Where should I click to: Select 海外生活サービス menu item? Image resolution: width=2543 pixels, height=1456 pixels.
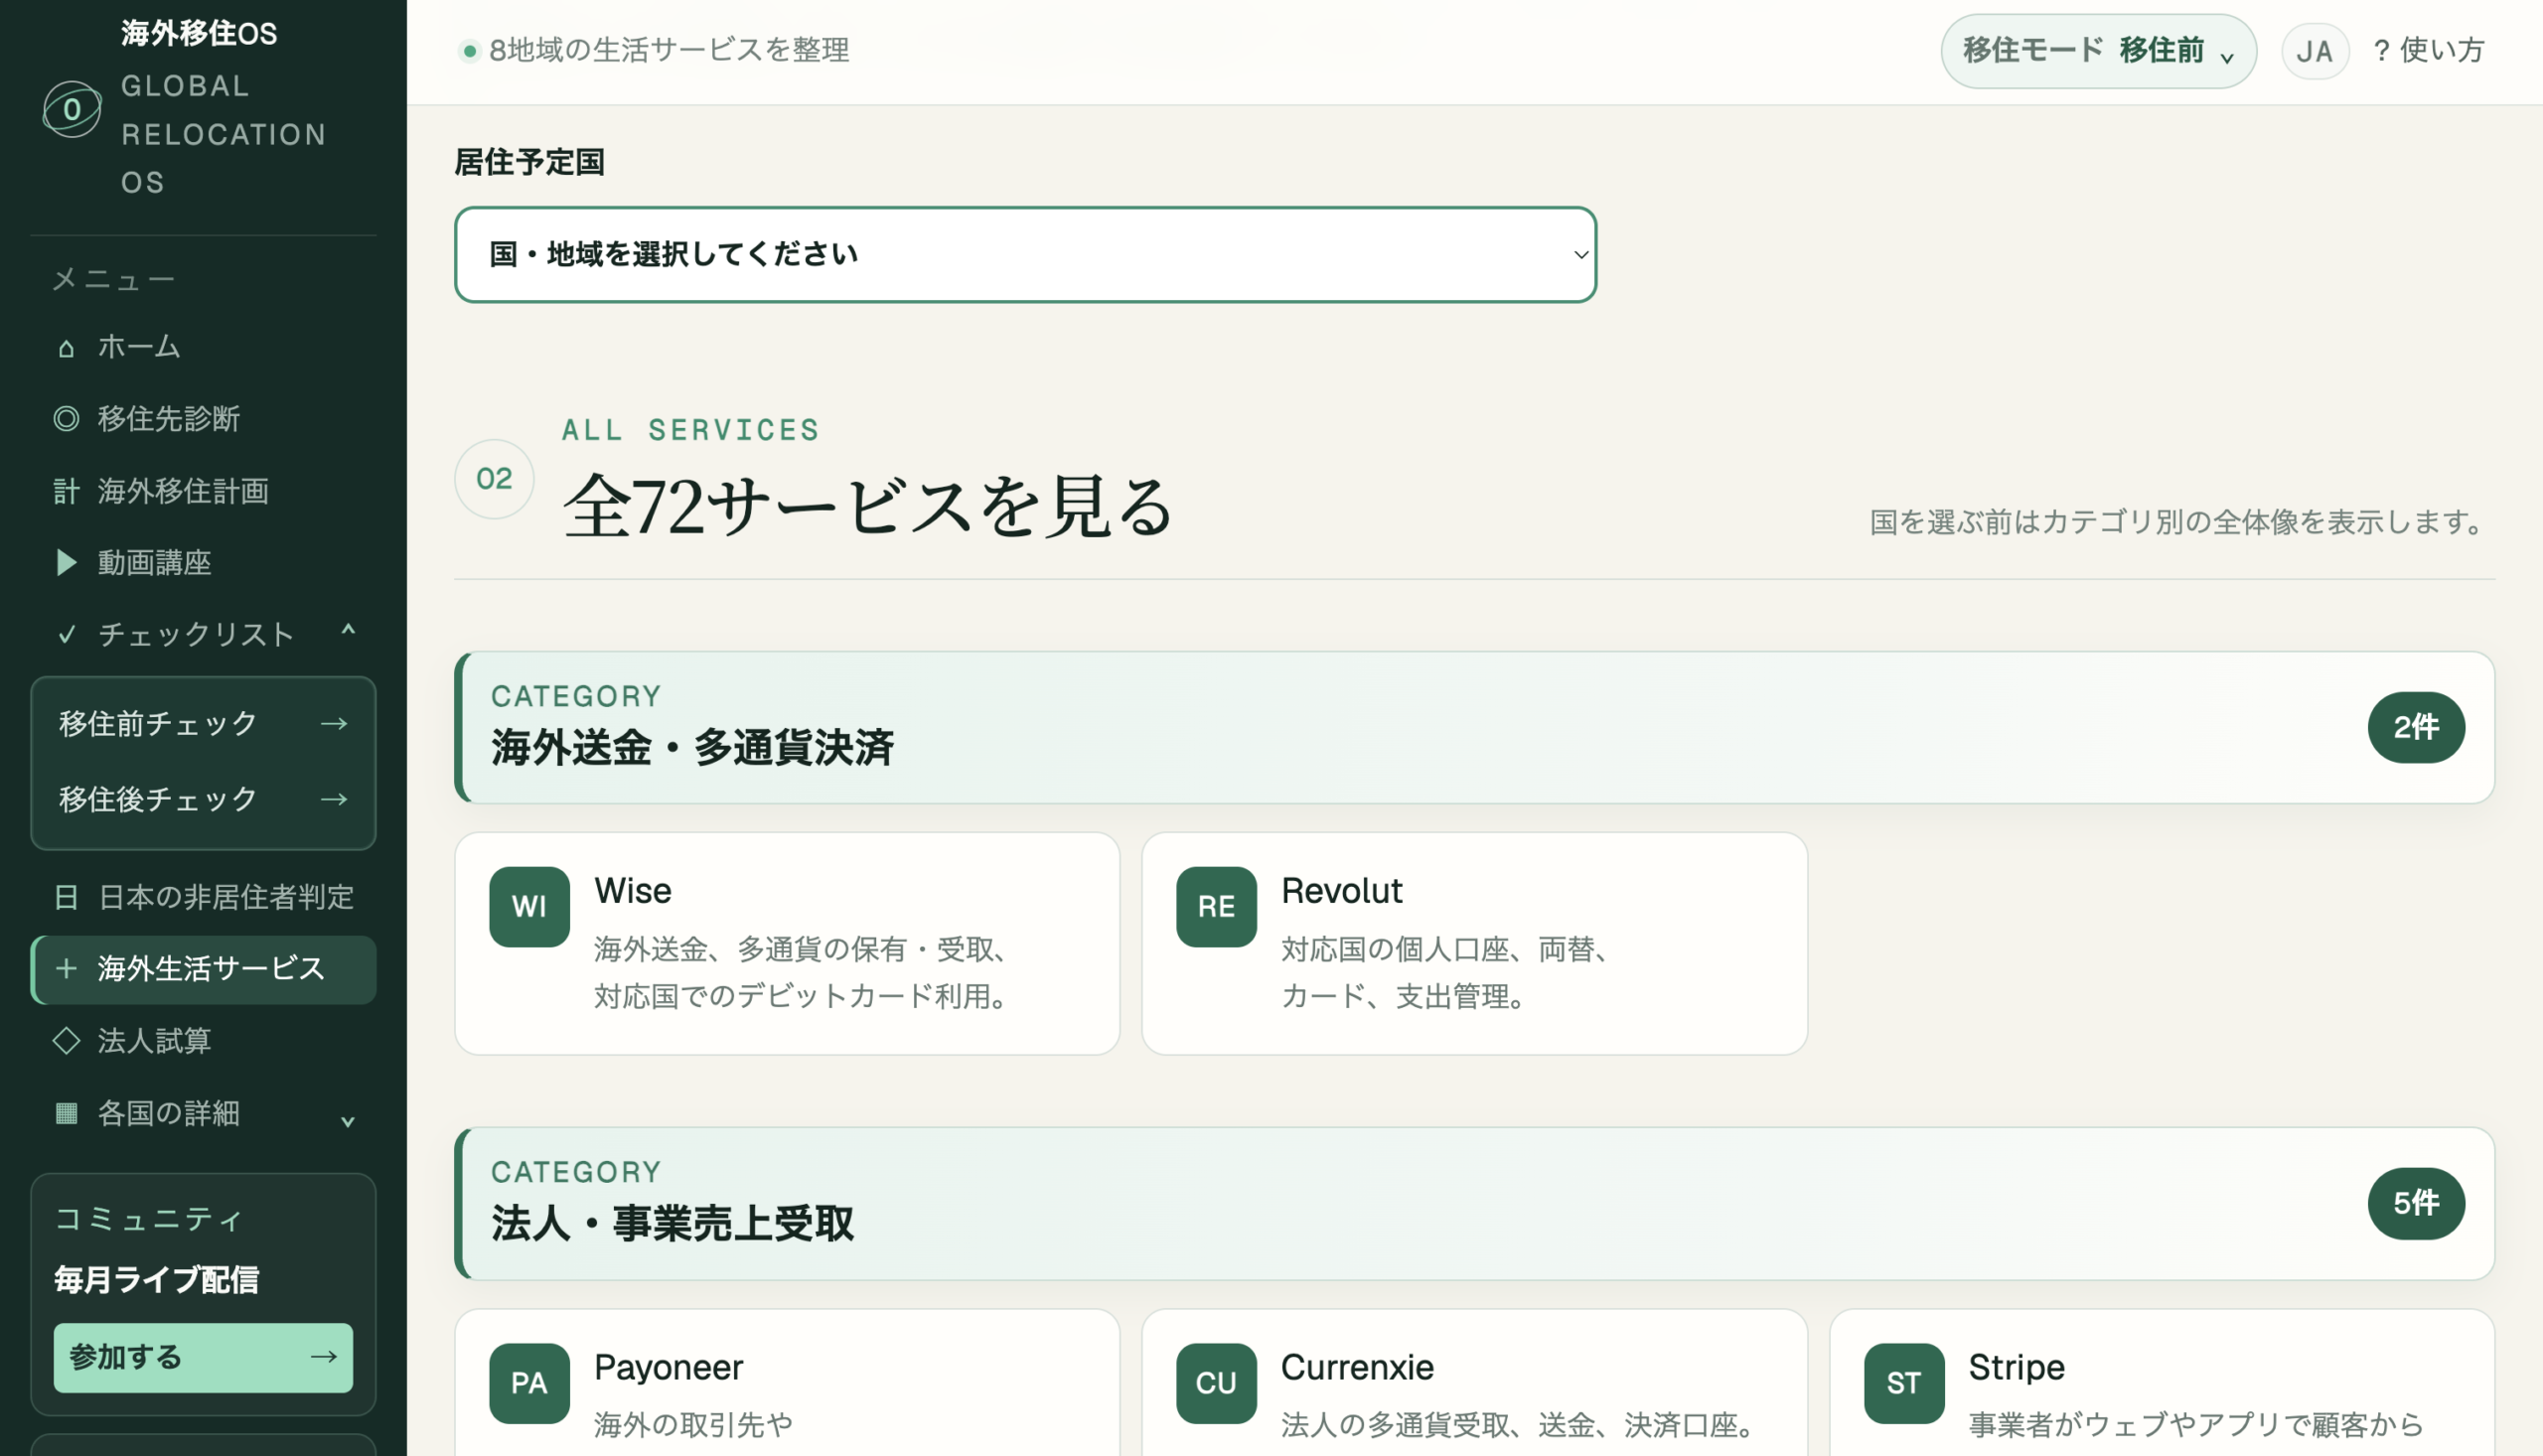[x=203, y=969]
